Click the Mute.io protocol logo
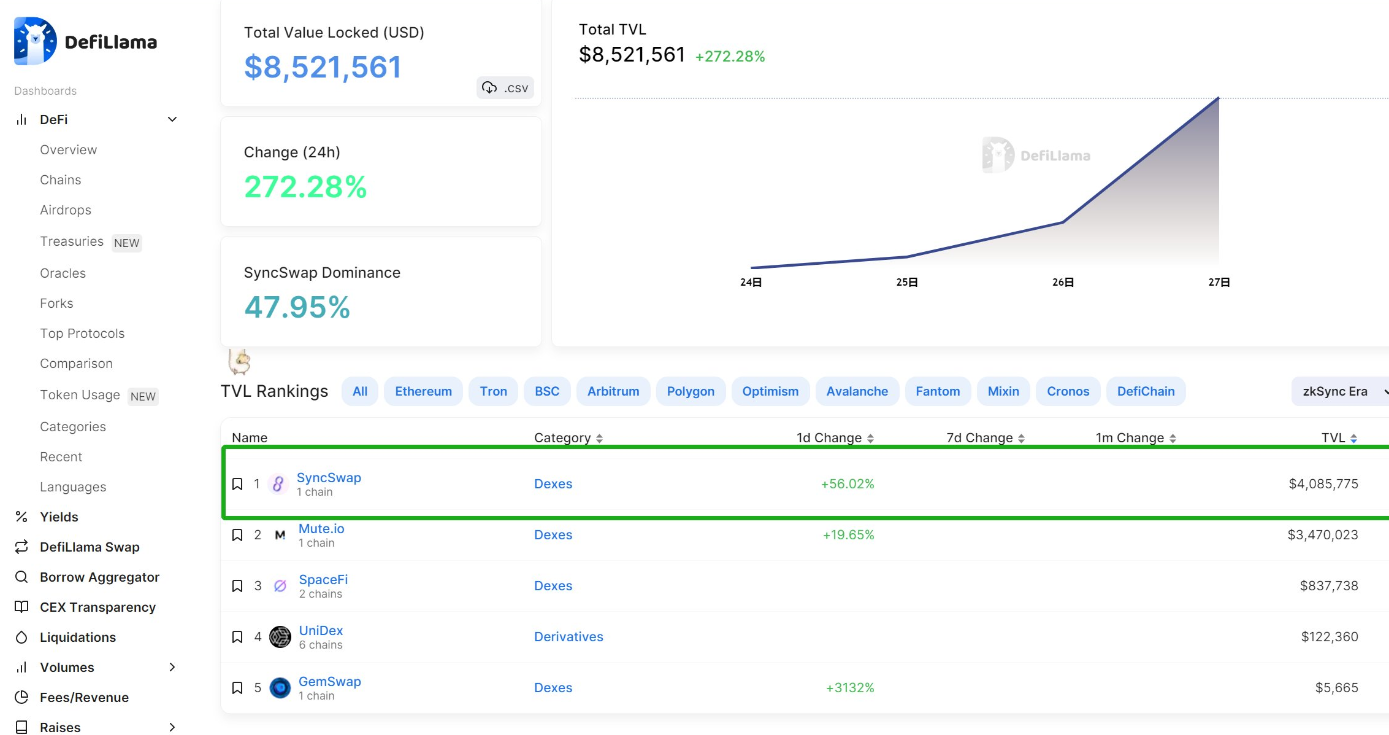The height and width of the screenshot is (735, 1389). click(280, 535)
